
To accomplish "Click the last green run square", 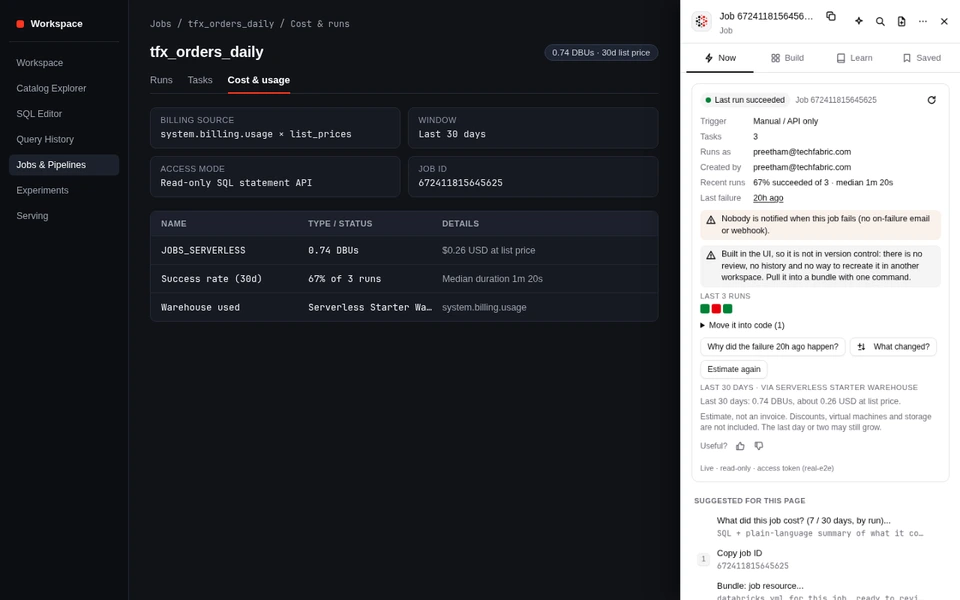I will 727,309.
